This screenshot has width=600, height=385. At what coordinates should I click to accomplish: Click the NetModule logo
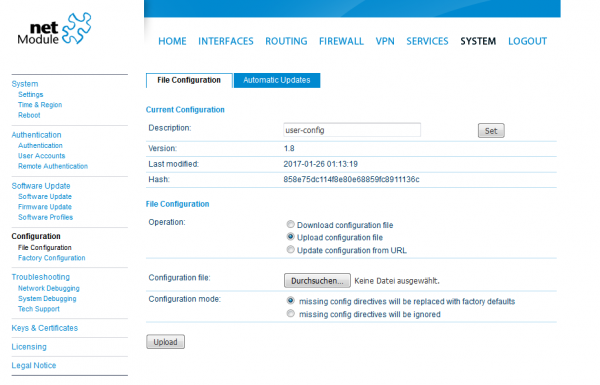[54, 29]
